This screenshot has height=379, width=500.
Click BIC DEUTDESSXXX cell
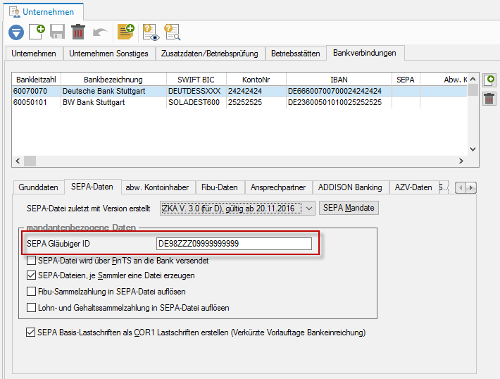click(196, 91)
